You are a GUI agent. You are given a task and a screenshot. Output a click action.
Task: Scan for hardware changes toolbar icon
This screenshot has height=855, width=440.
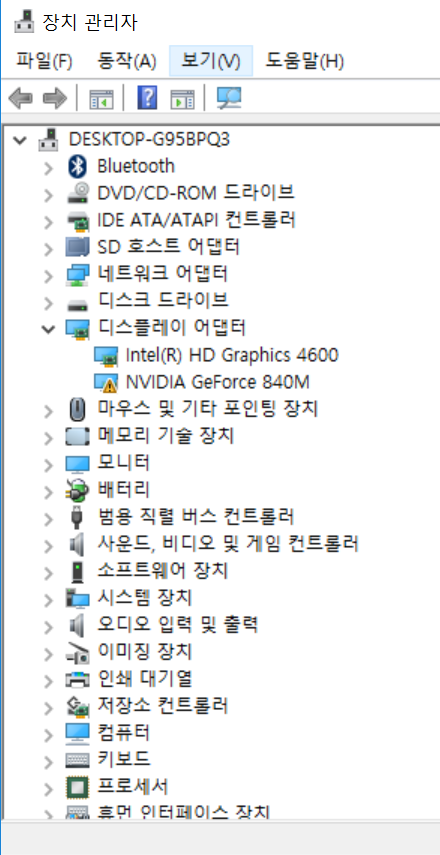click(x=229, y=98)
